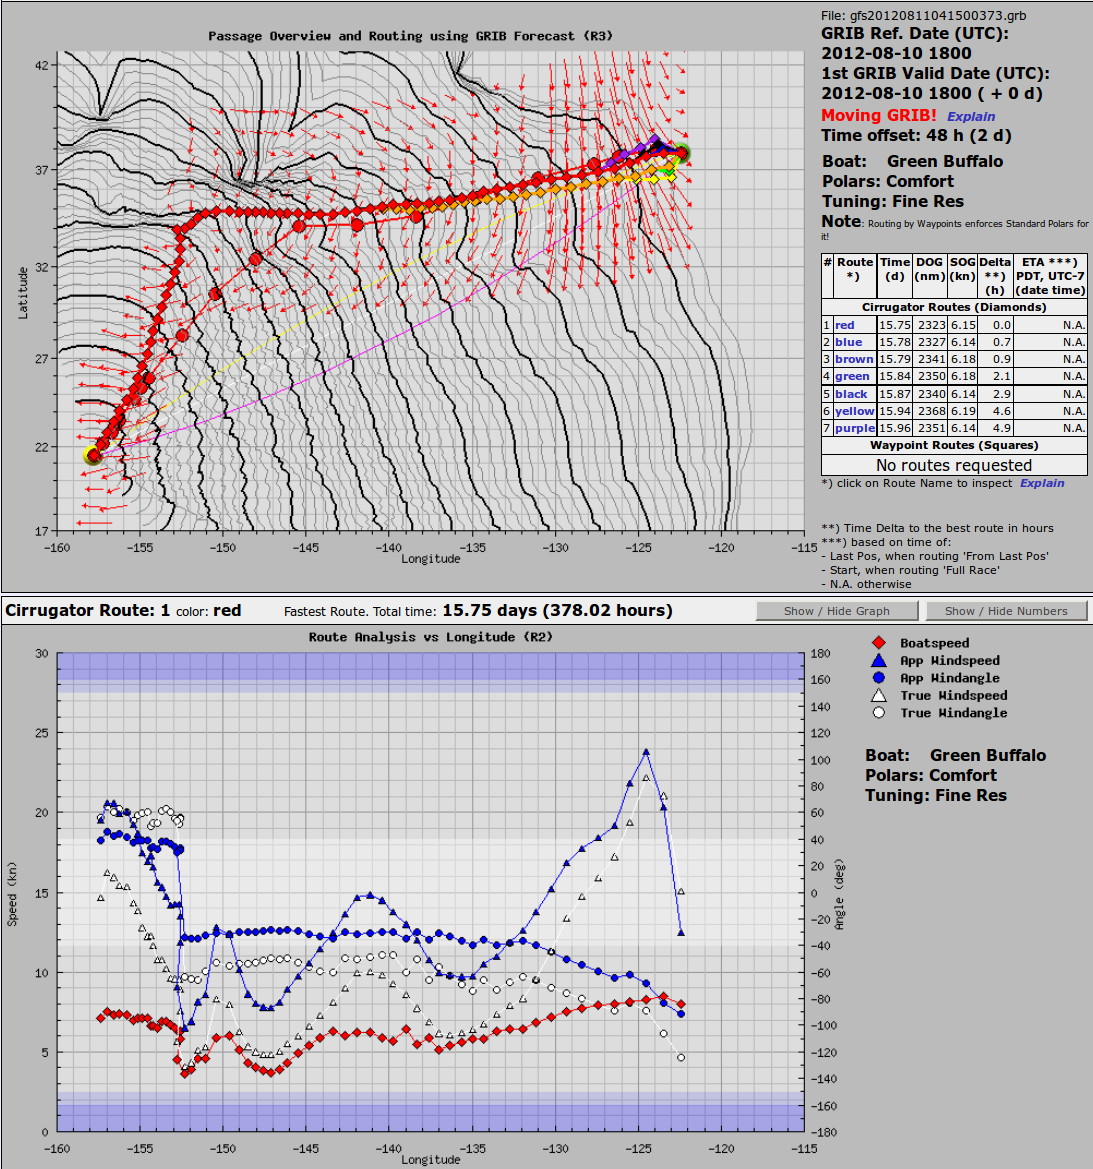The height and width of the screenshot is (1169, 1093).
Task: Click Explain next to Moving GRIB warning
Action: (971, 116)
